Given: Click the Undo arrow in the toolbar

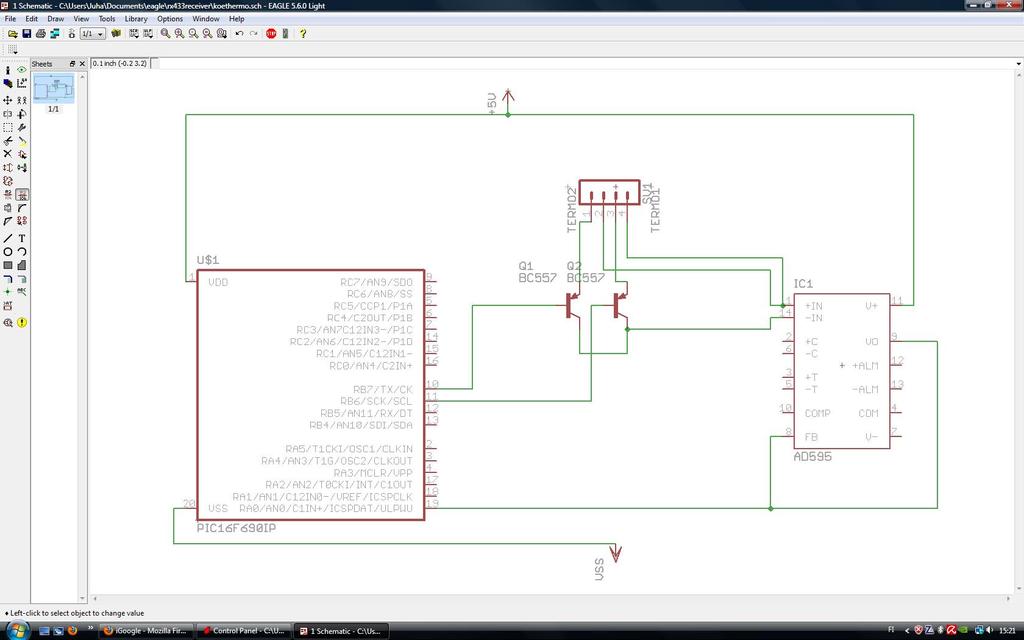Looking at the screenshot, I should 239,33.
